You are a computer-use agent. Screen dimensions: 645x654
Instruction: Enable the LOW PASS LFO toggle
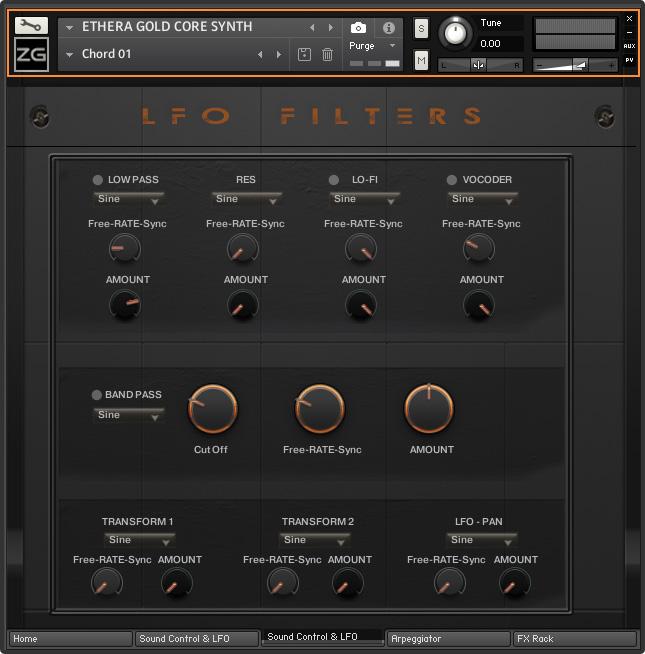[x=98, y=180]
